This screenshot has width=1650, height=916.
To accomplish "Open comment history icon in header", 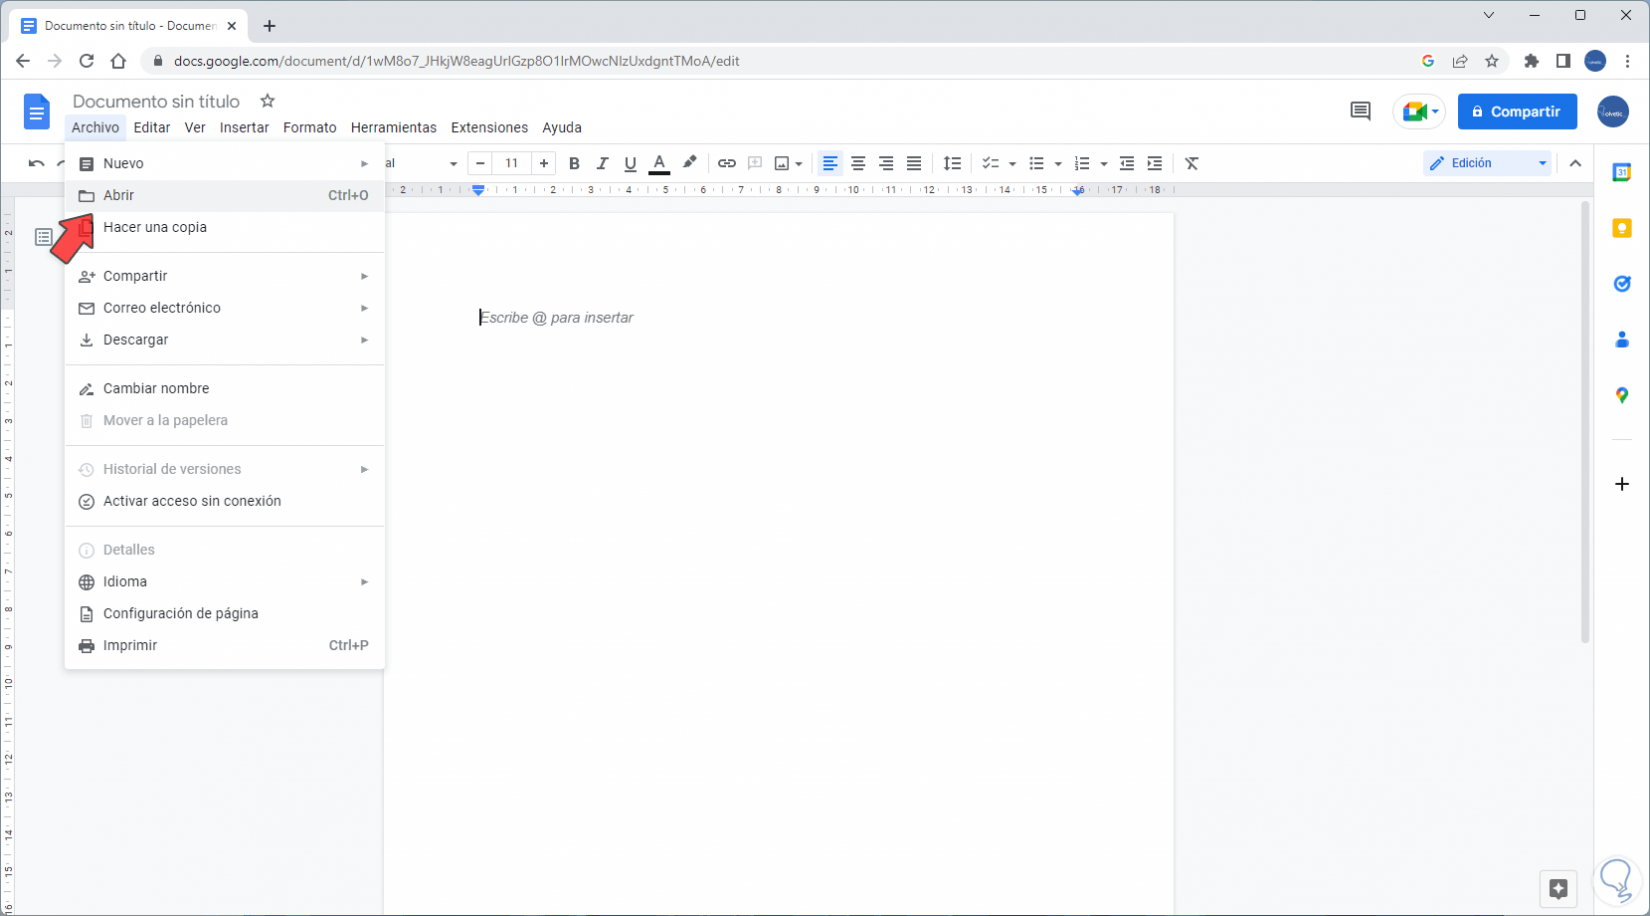I will [x=1360, y=111].
